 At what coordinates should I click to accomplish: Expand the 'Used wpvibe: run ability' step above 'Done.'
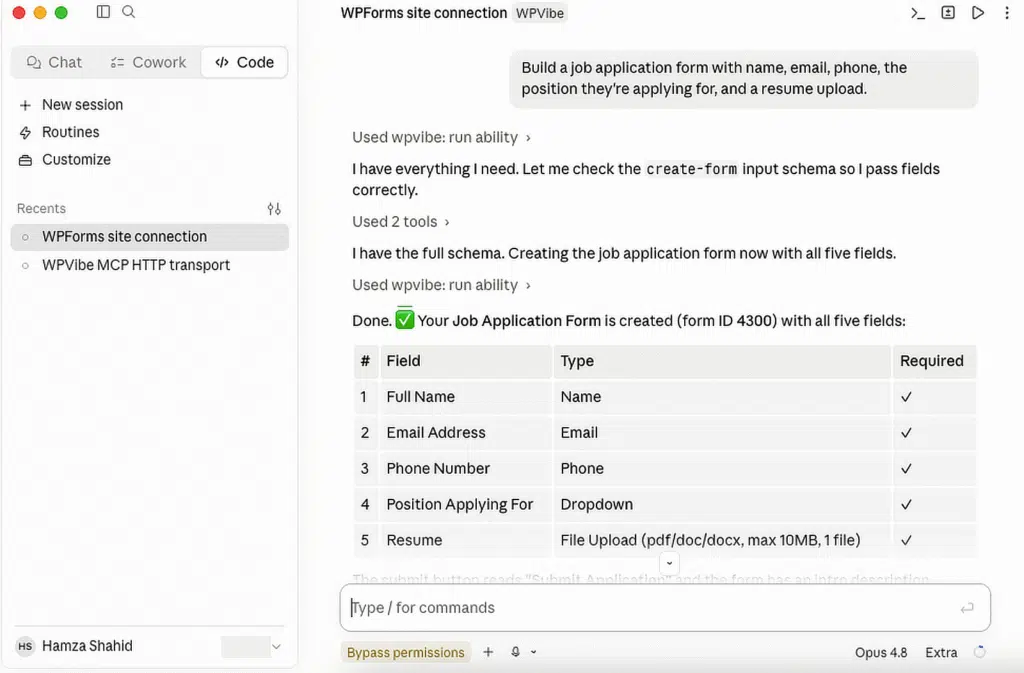[441, 285]
